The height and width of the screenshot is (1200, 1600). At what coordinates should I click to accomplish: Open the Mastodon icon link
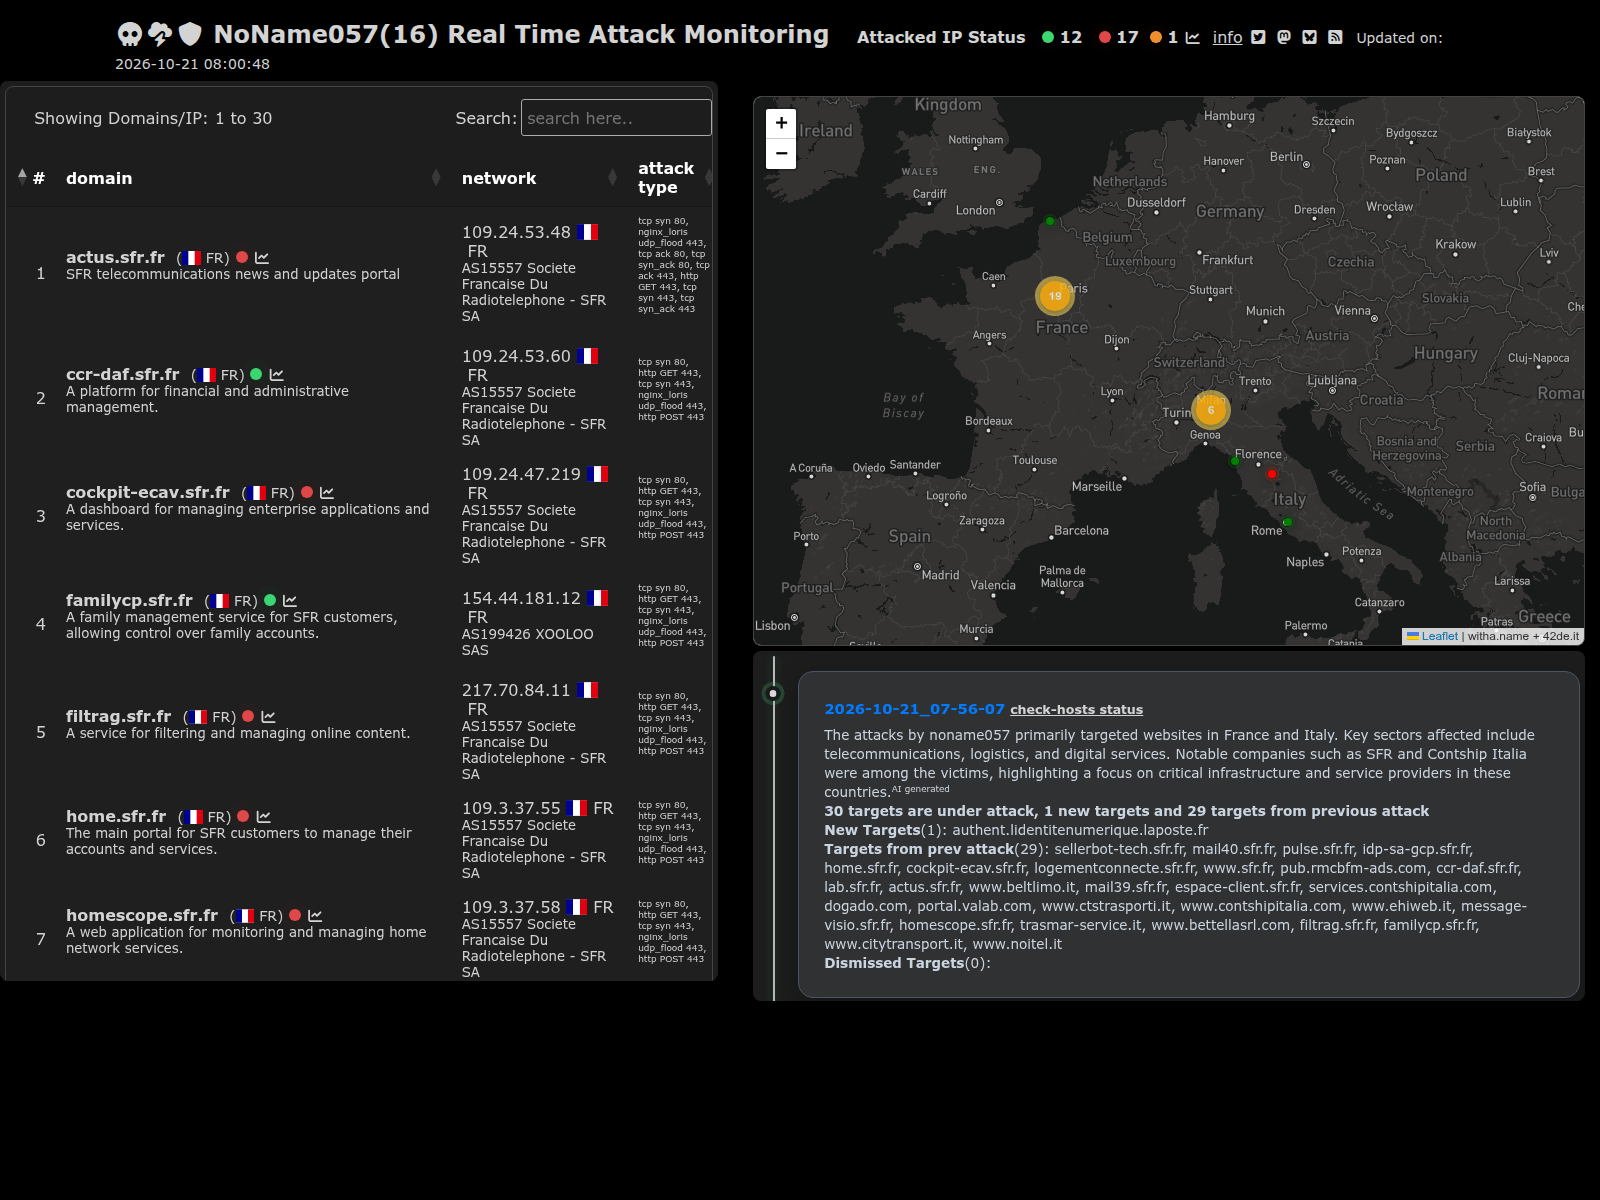1284,37
